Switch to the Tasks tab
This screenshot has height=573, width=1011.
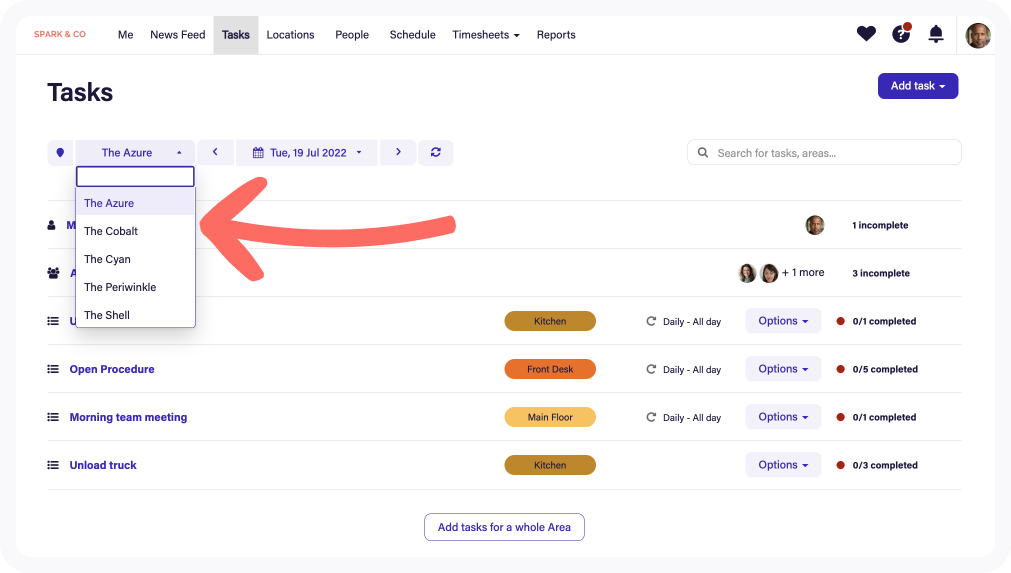(x=236, y=35)
